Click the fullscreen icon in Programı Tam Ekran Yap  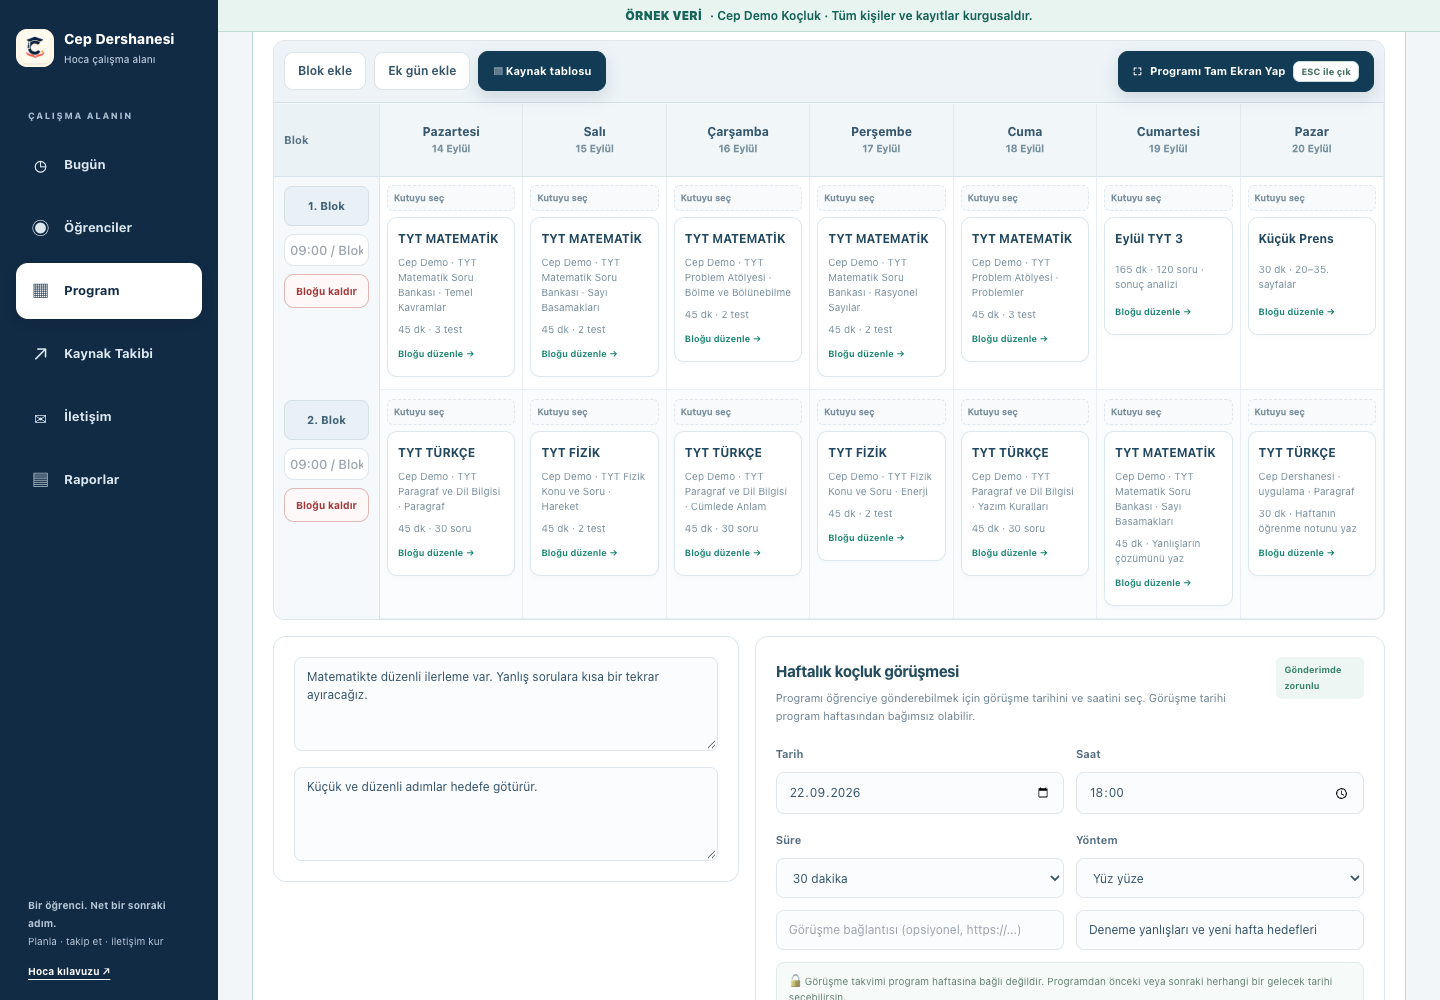coord(1137,72)
